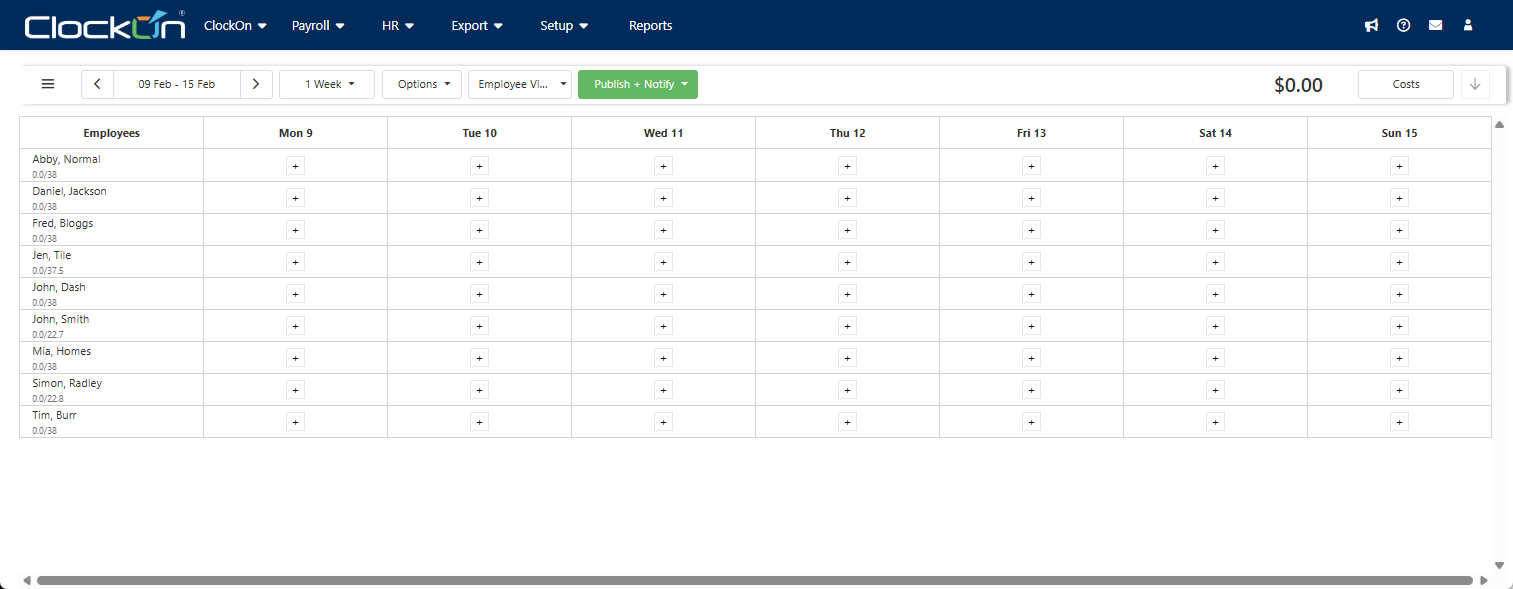Open the ClockOn navigation menu
This screenshot has width=1513, height=589.
(x=235, y=26)
